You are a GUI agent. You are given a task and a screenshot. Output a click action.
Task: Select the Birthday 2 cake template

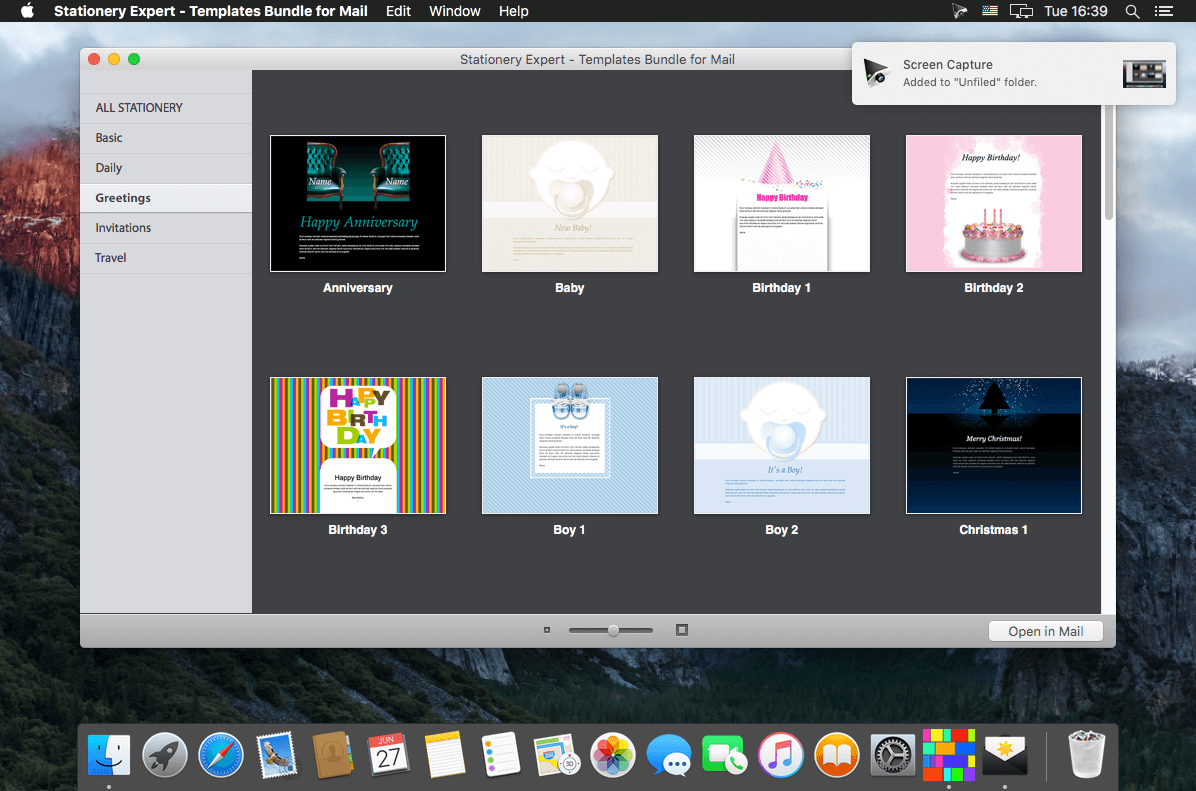994,204
